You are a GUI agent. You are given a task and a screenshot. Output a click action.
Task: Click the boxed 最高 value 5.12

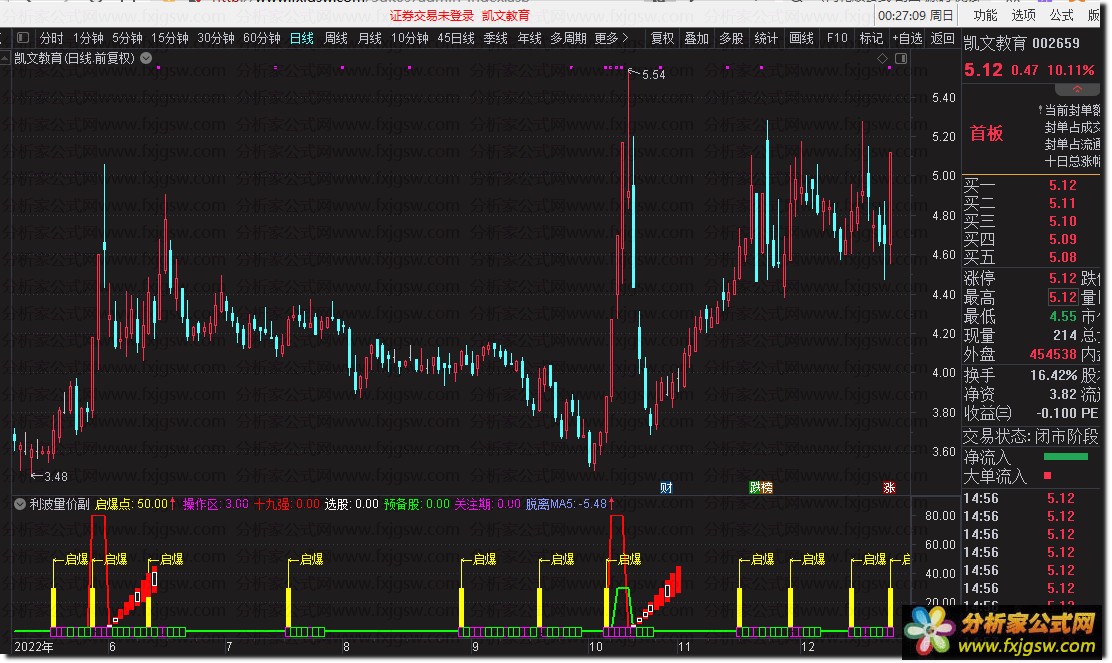pos(1062,297)
